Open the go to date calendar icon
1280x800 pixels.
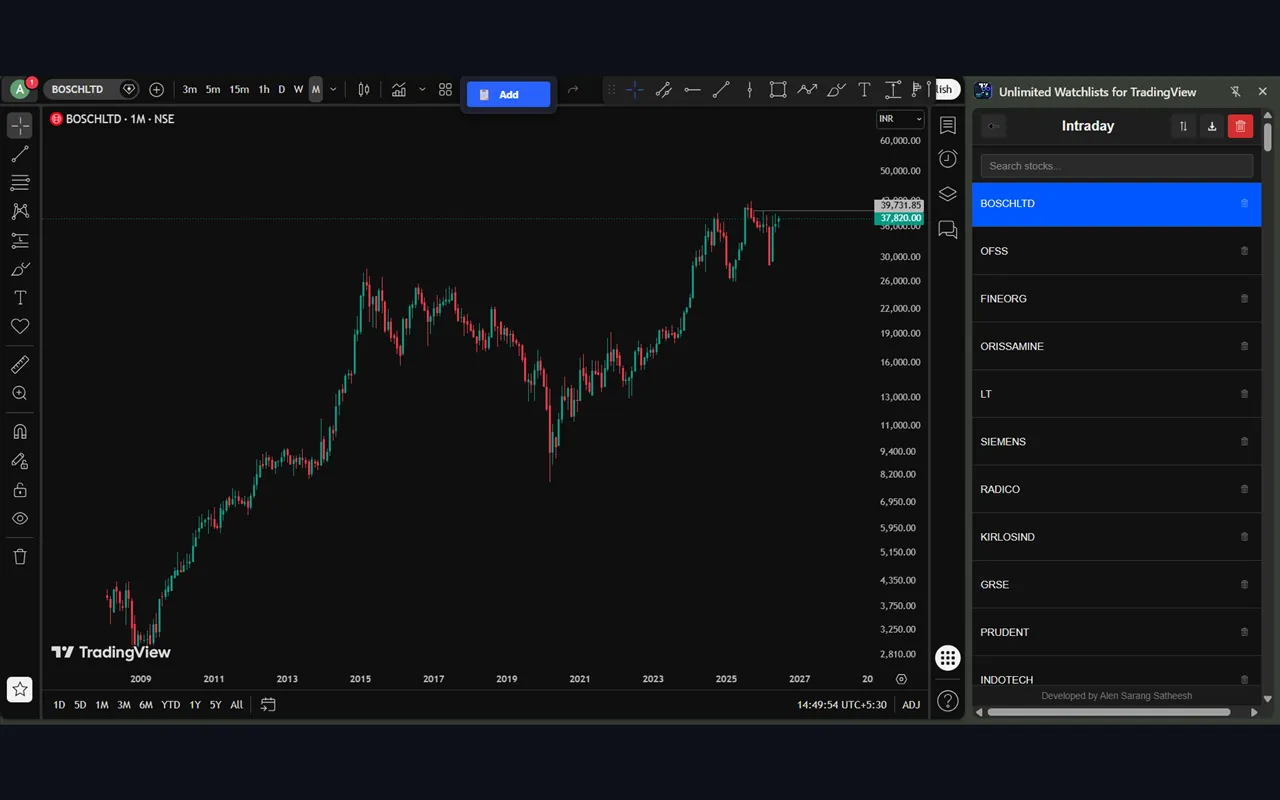268,705
